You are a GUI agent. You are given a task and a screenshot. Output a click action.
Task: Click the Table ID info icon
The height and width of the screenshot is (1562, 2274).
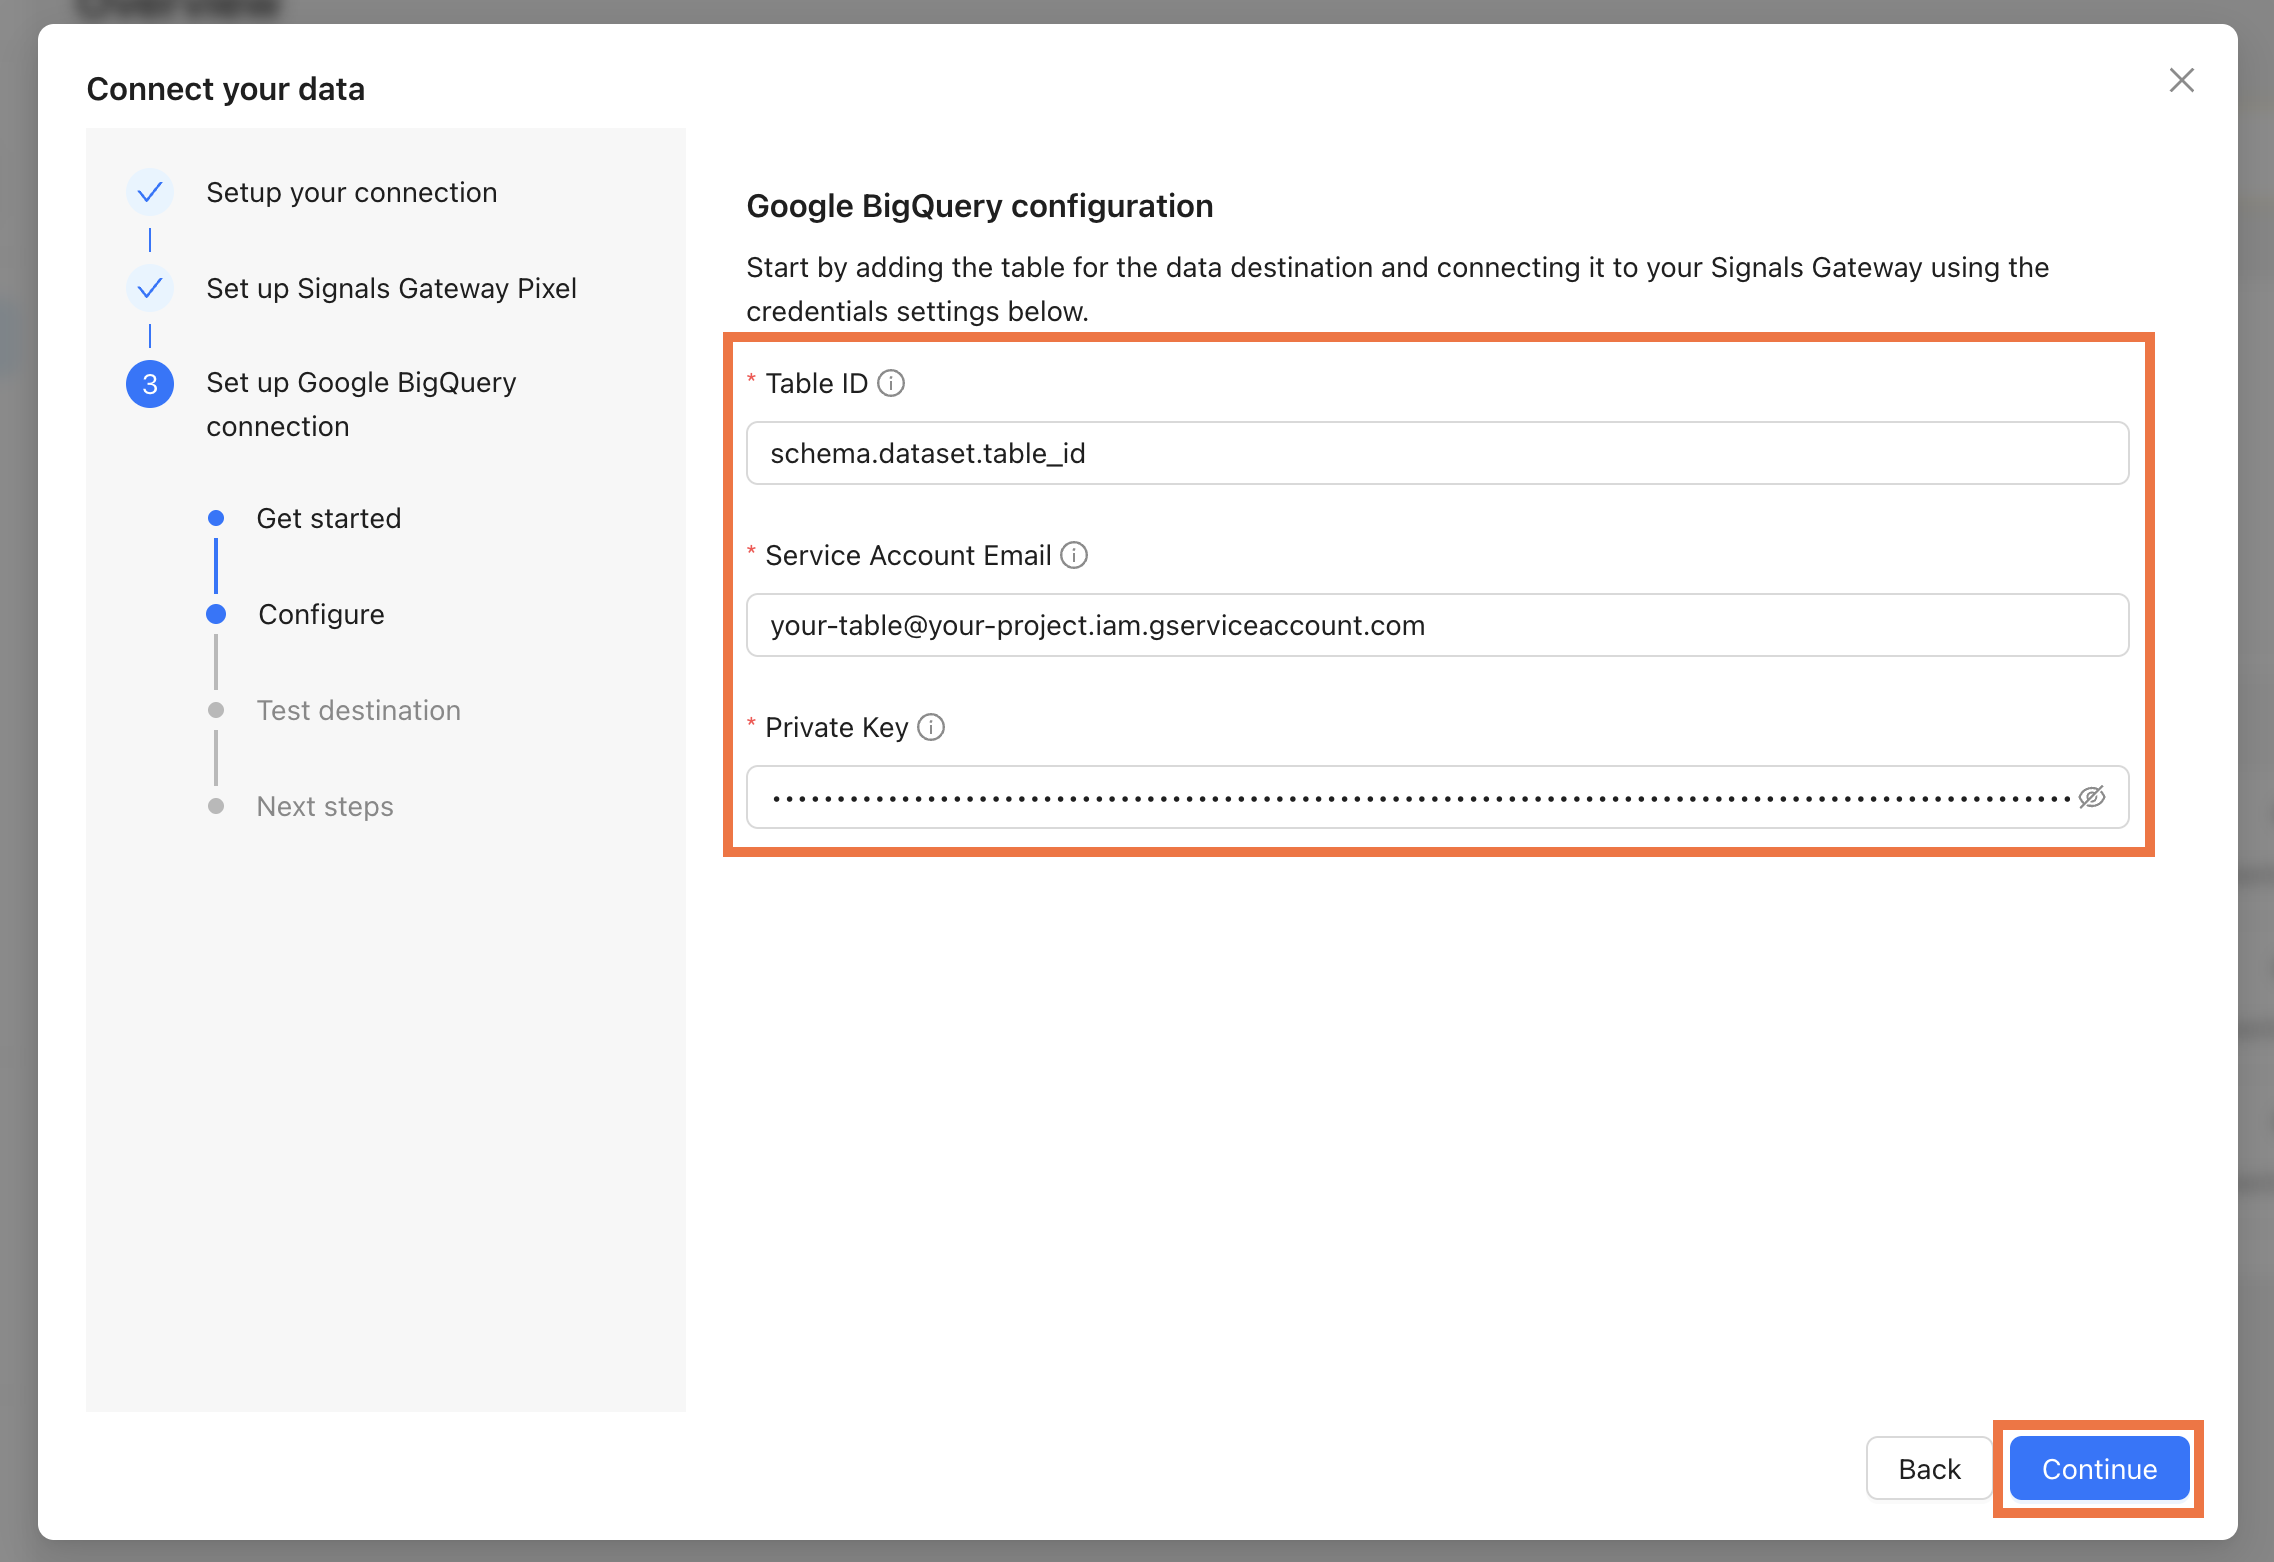890,384
